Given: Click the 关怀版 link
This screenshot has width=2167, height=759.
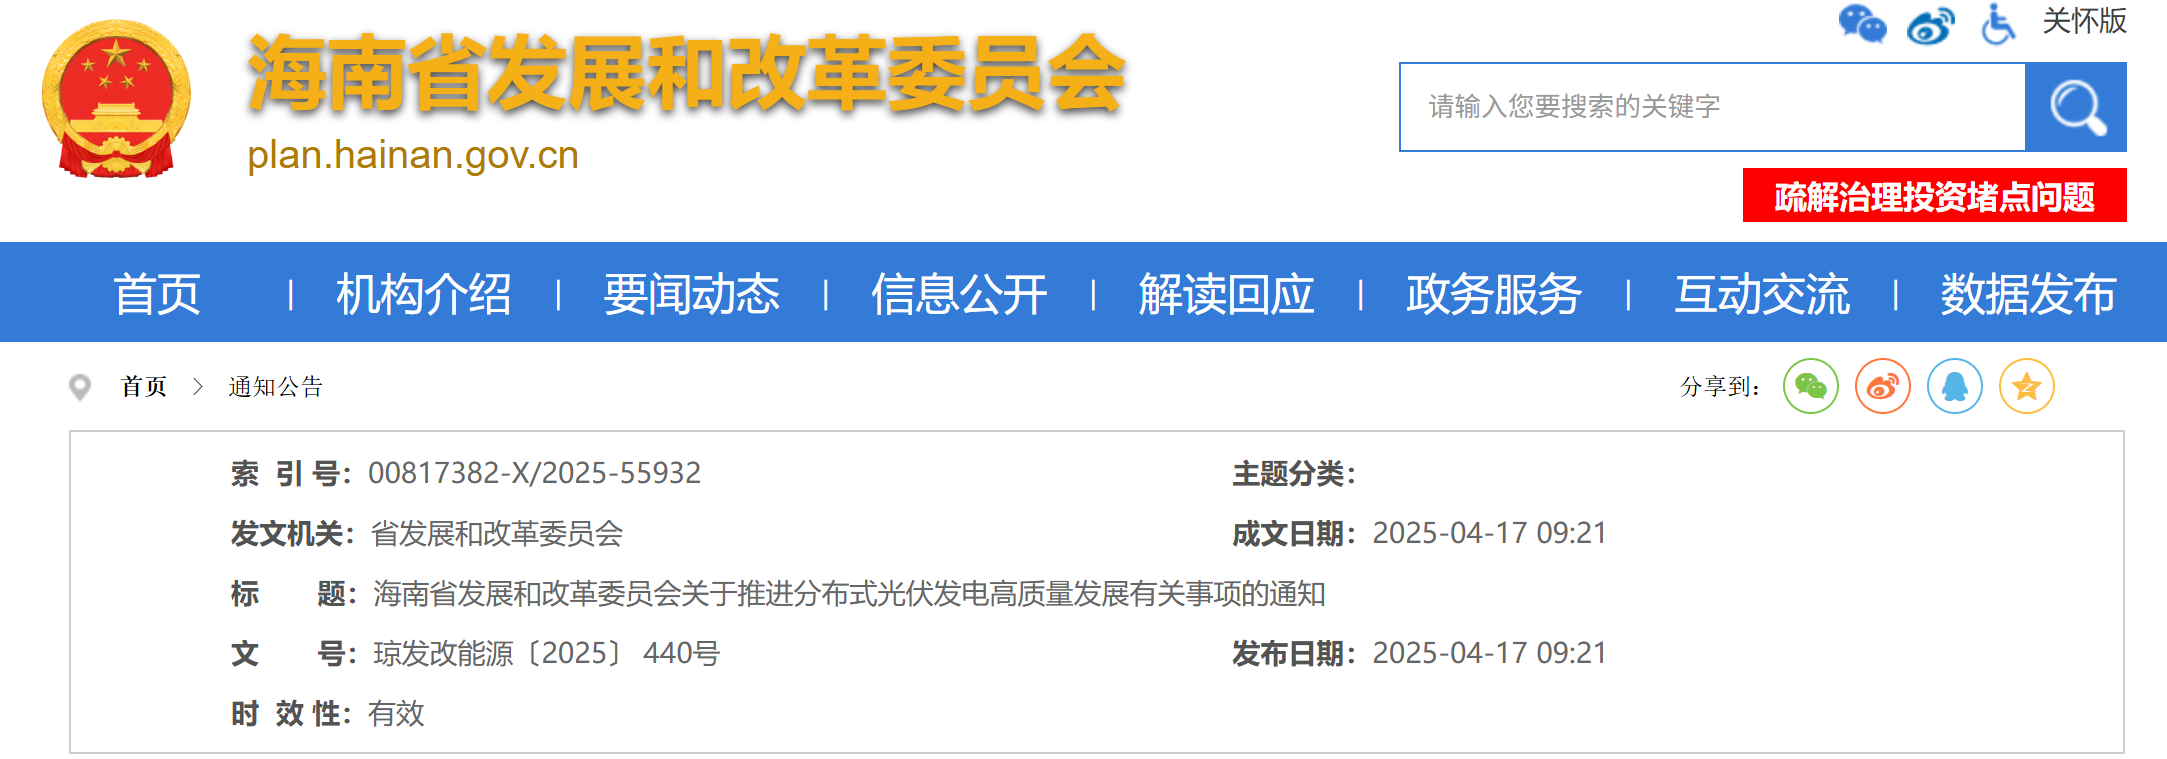Looking at the screenshot, I should [x=2084, y=21].
